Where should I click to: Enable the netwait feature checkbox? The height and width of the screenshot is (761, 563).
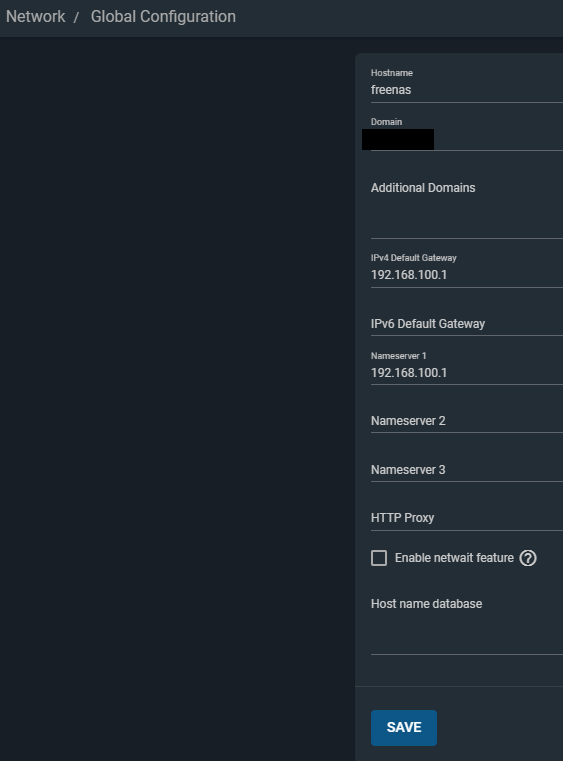pyautogui.click(x=379, y=558)
